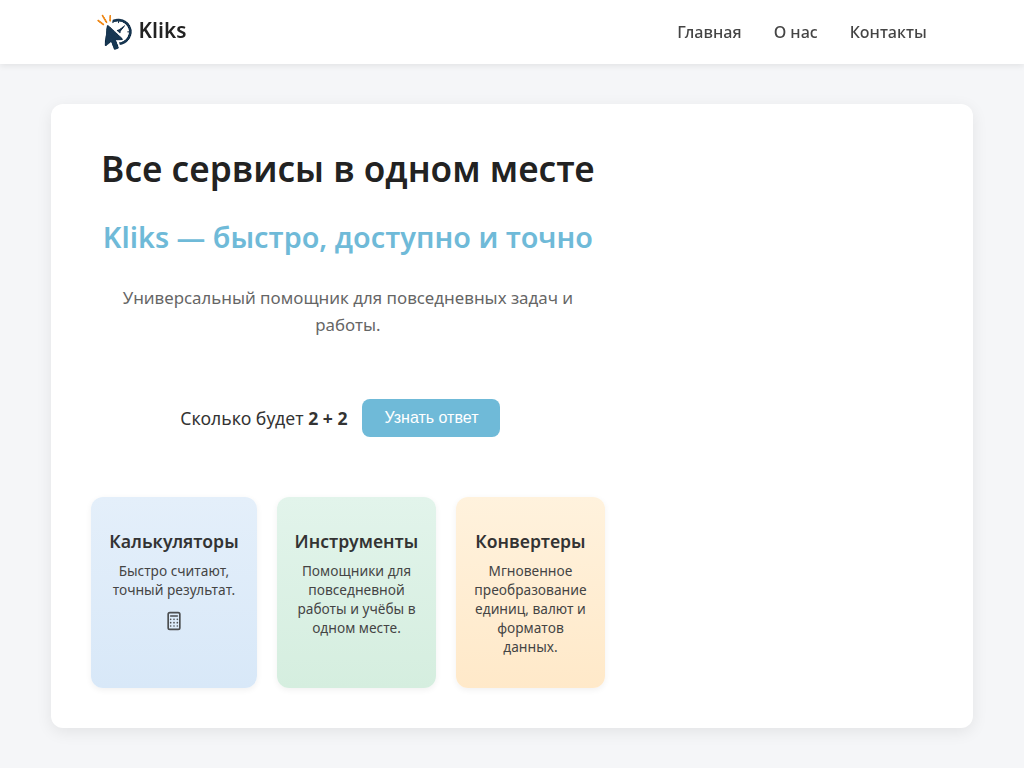Click the Калькуляторы card title

(173, 541)
